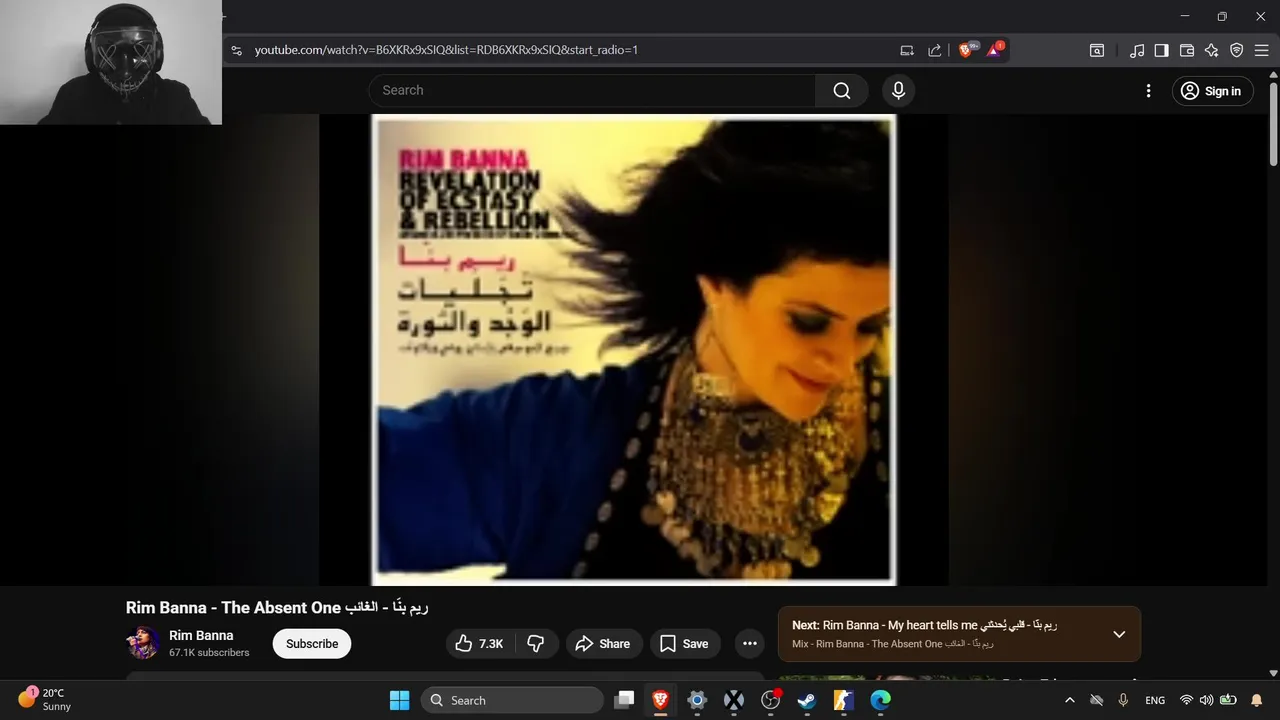The width and height of the screenshot is (1280, 720).
Task: Switch ENG input language indicator
Action: 1155,700
